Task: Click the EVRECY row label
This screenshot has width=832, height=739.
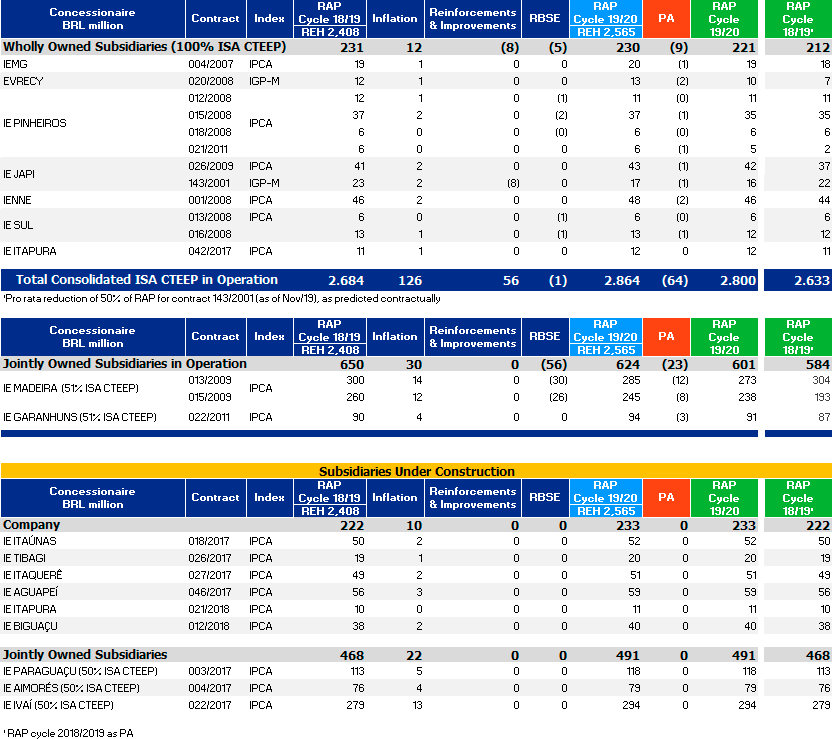Action: coord(23,81)
